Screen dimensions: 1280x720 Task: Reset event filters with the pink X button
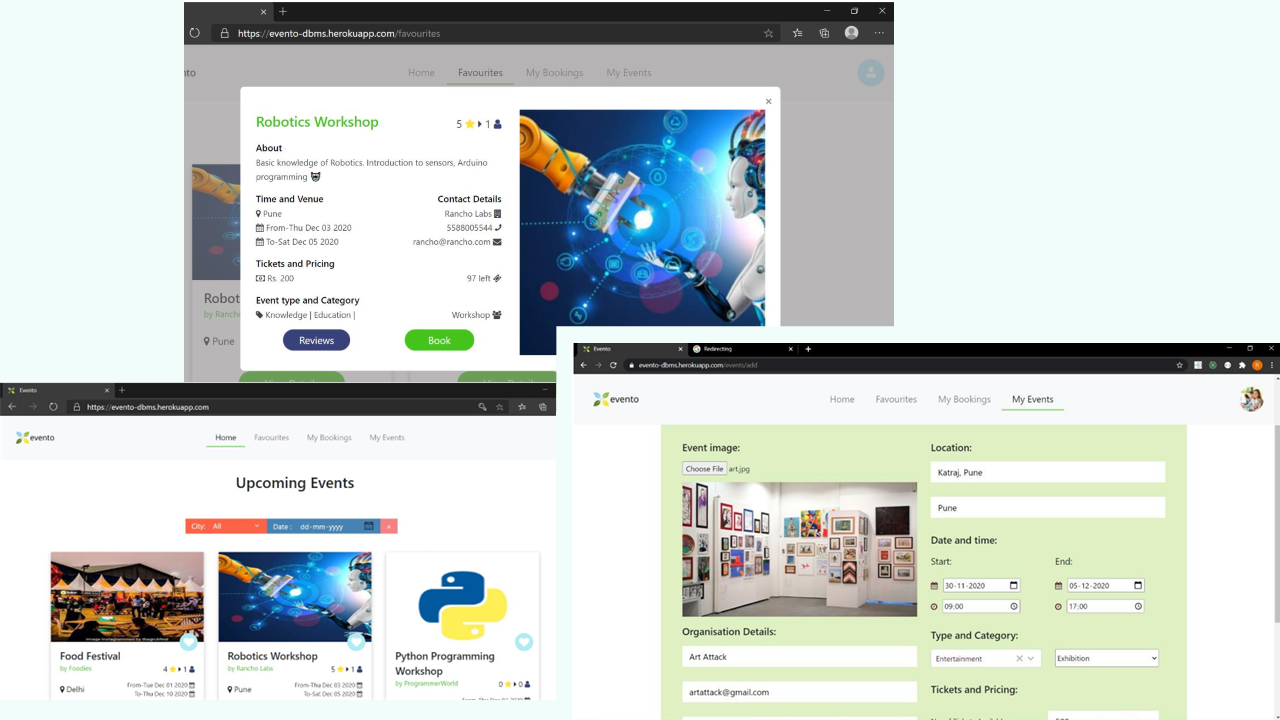389,526
